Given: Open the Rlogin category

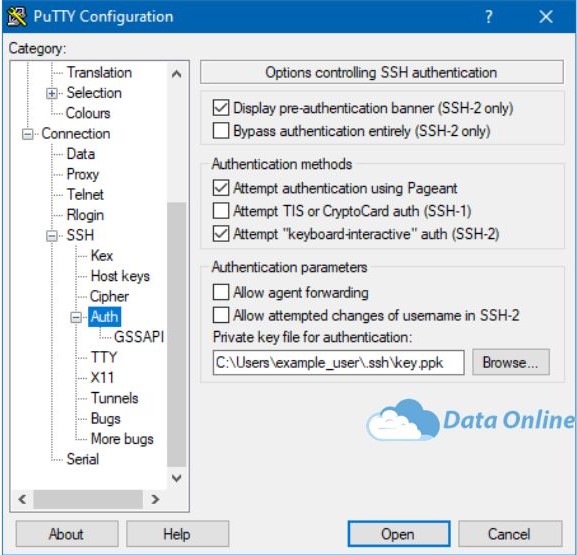Looking at the screenshot, I should pyautogui.click(x=85, y=215).
